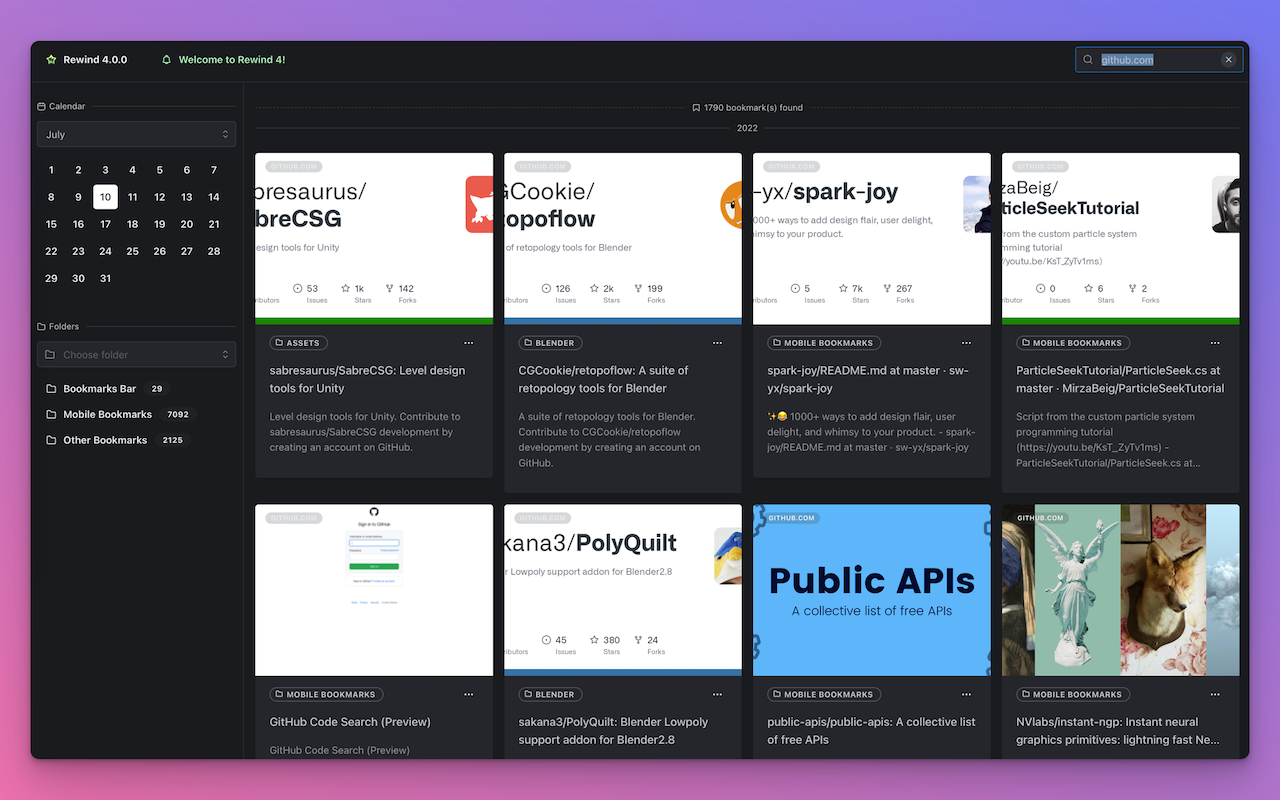Open options for GitHub Code Search card
The image size is (1280, 800).
click(469, 694)
